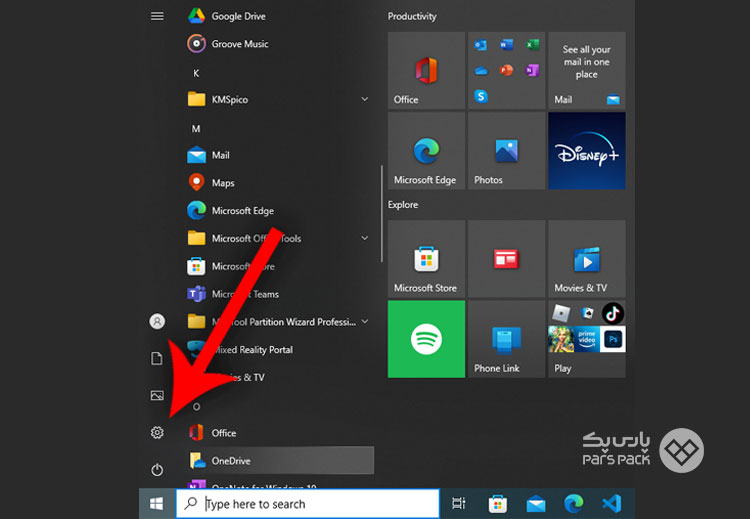Viewport: 750px width, 519px height.
Task: Jump to letter M section header
Action: click(x=196, y=129)
